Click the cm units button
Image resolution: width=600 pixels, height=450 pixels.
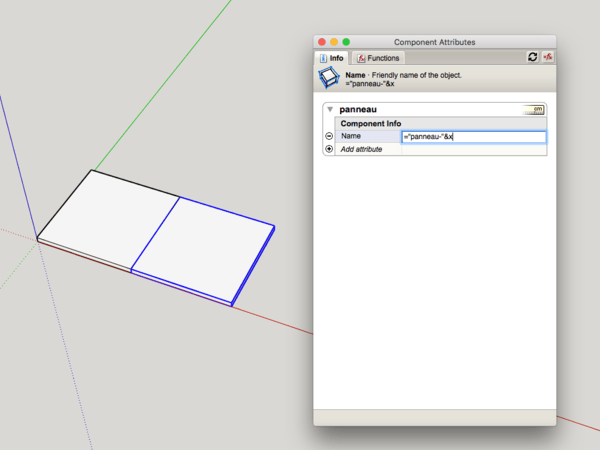[536, 109]
